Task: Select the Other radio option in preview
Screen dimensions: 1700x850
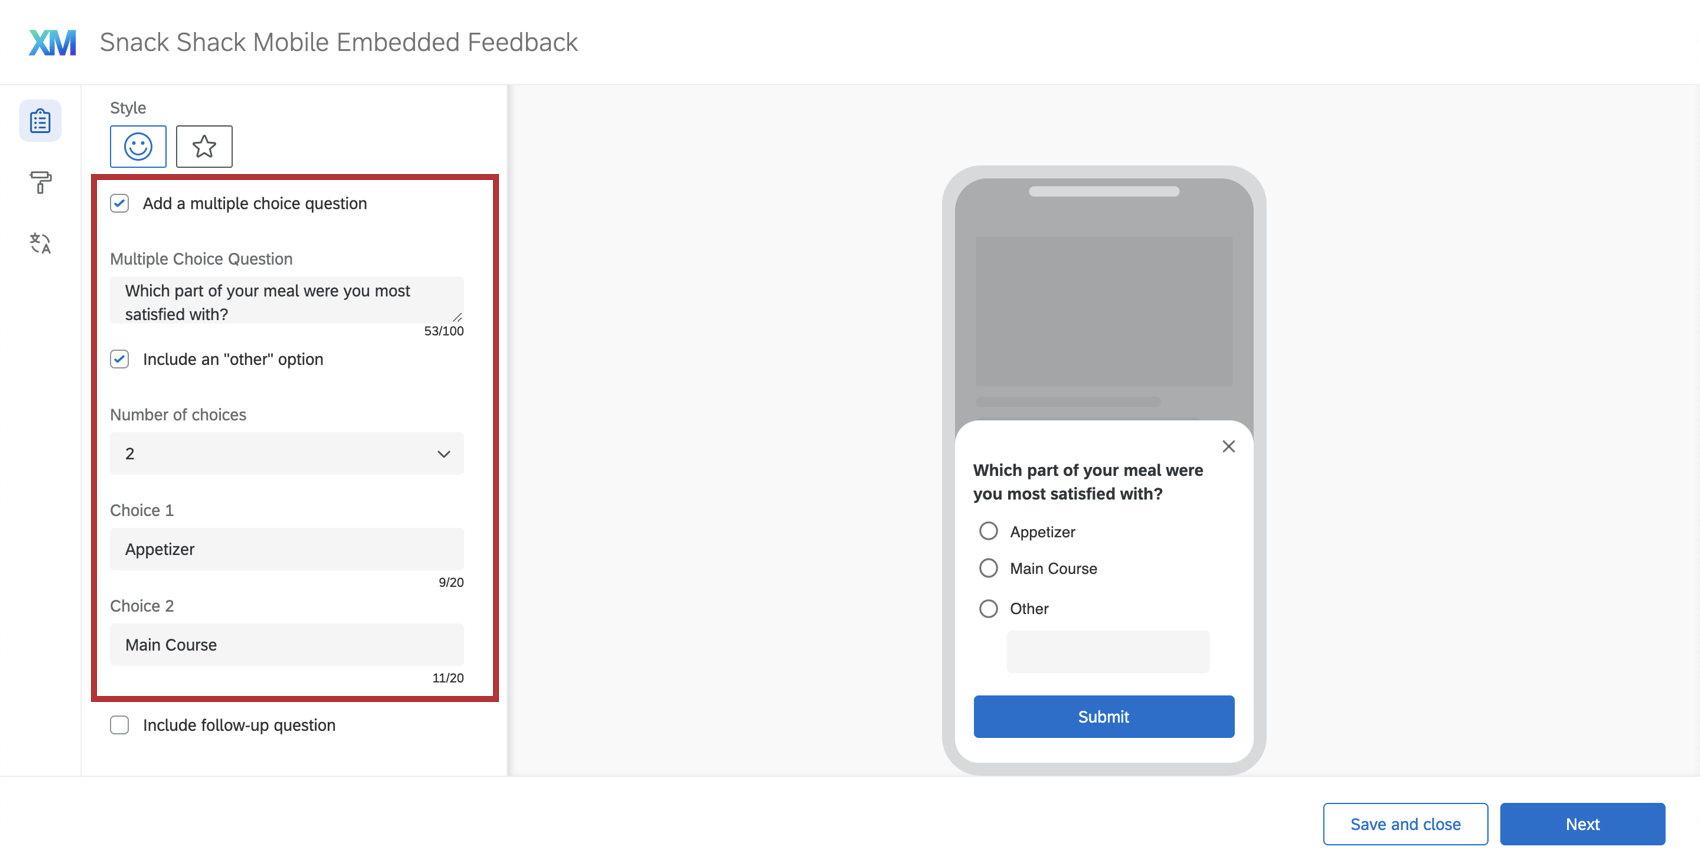Action: (988, 608)
